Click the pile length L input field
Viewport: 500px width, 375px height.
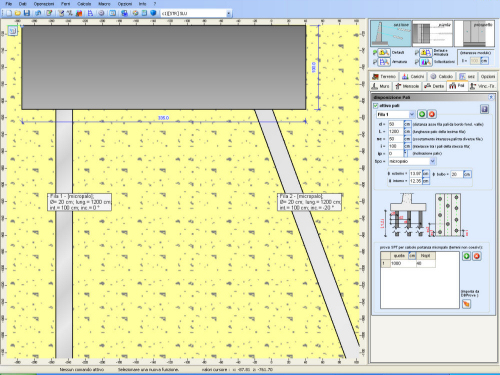(396, 132)
